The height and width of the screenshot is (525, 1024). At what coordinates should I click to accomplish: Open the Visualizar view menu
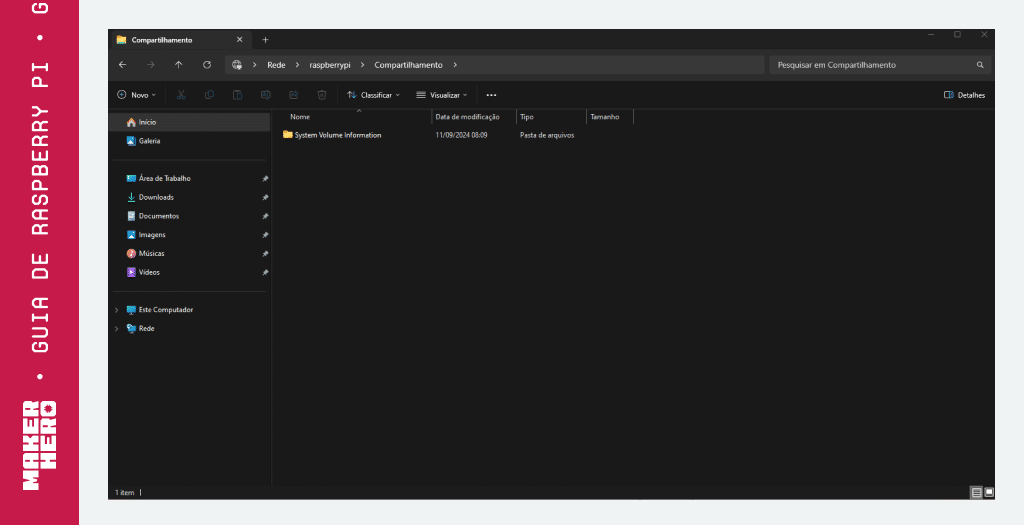442,95
